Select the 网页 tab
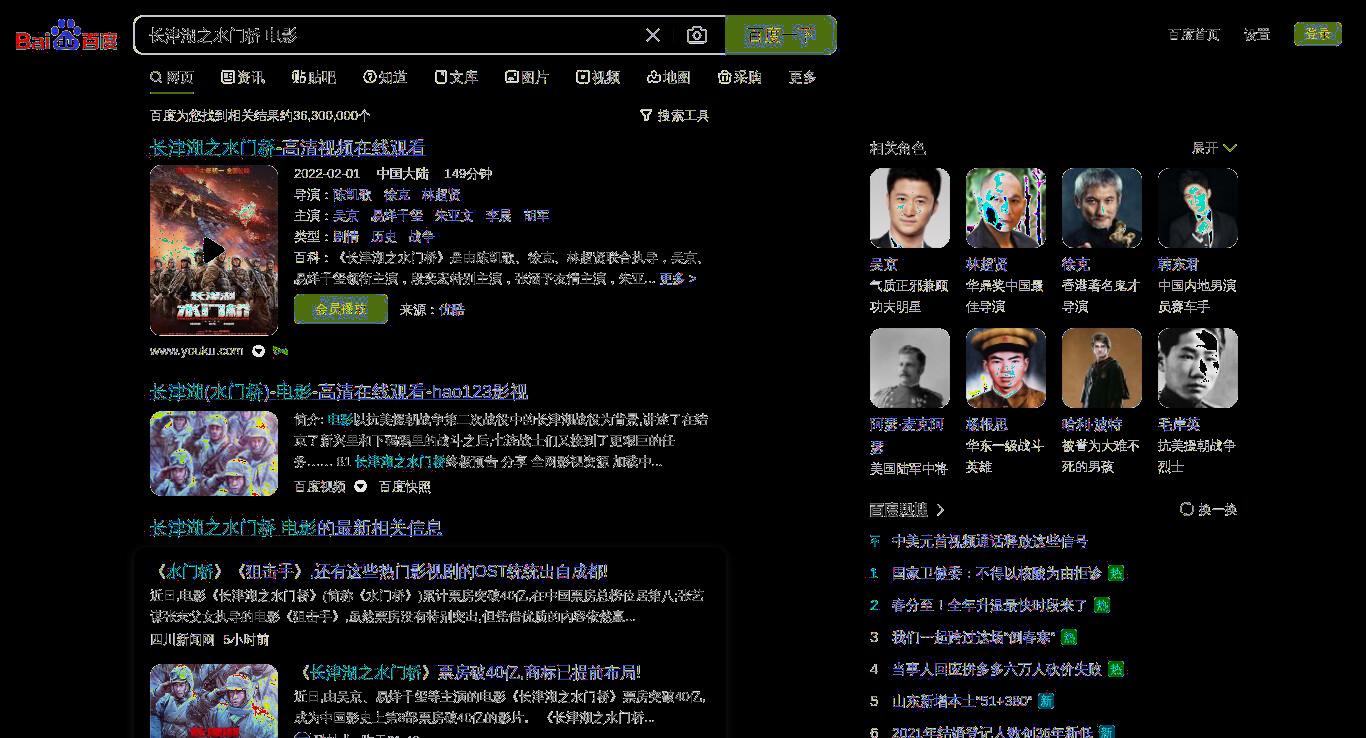The height and width of the screenshot is (738, 1366). (172, 77)
